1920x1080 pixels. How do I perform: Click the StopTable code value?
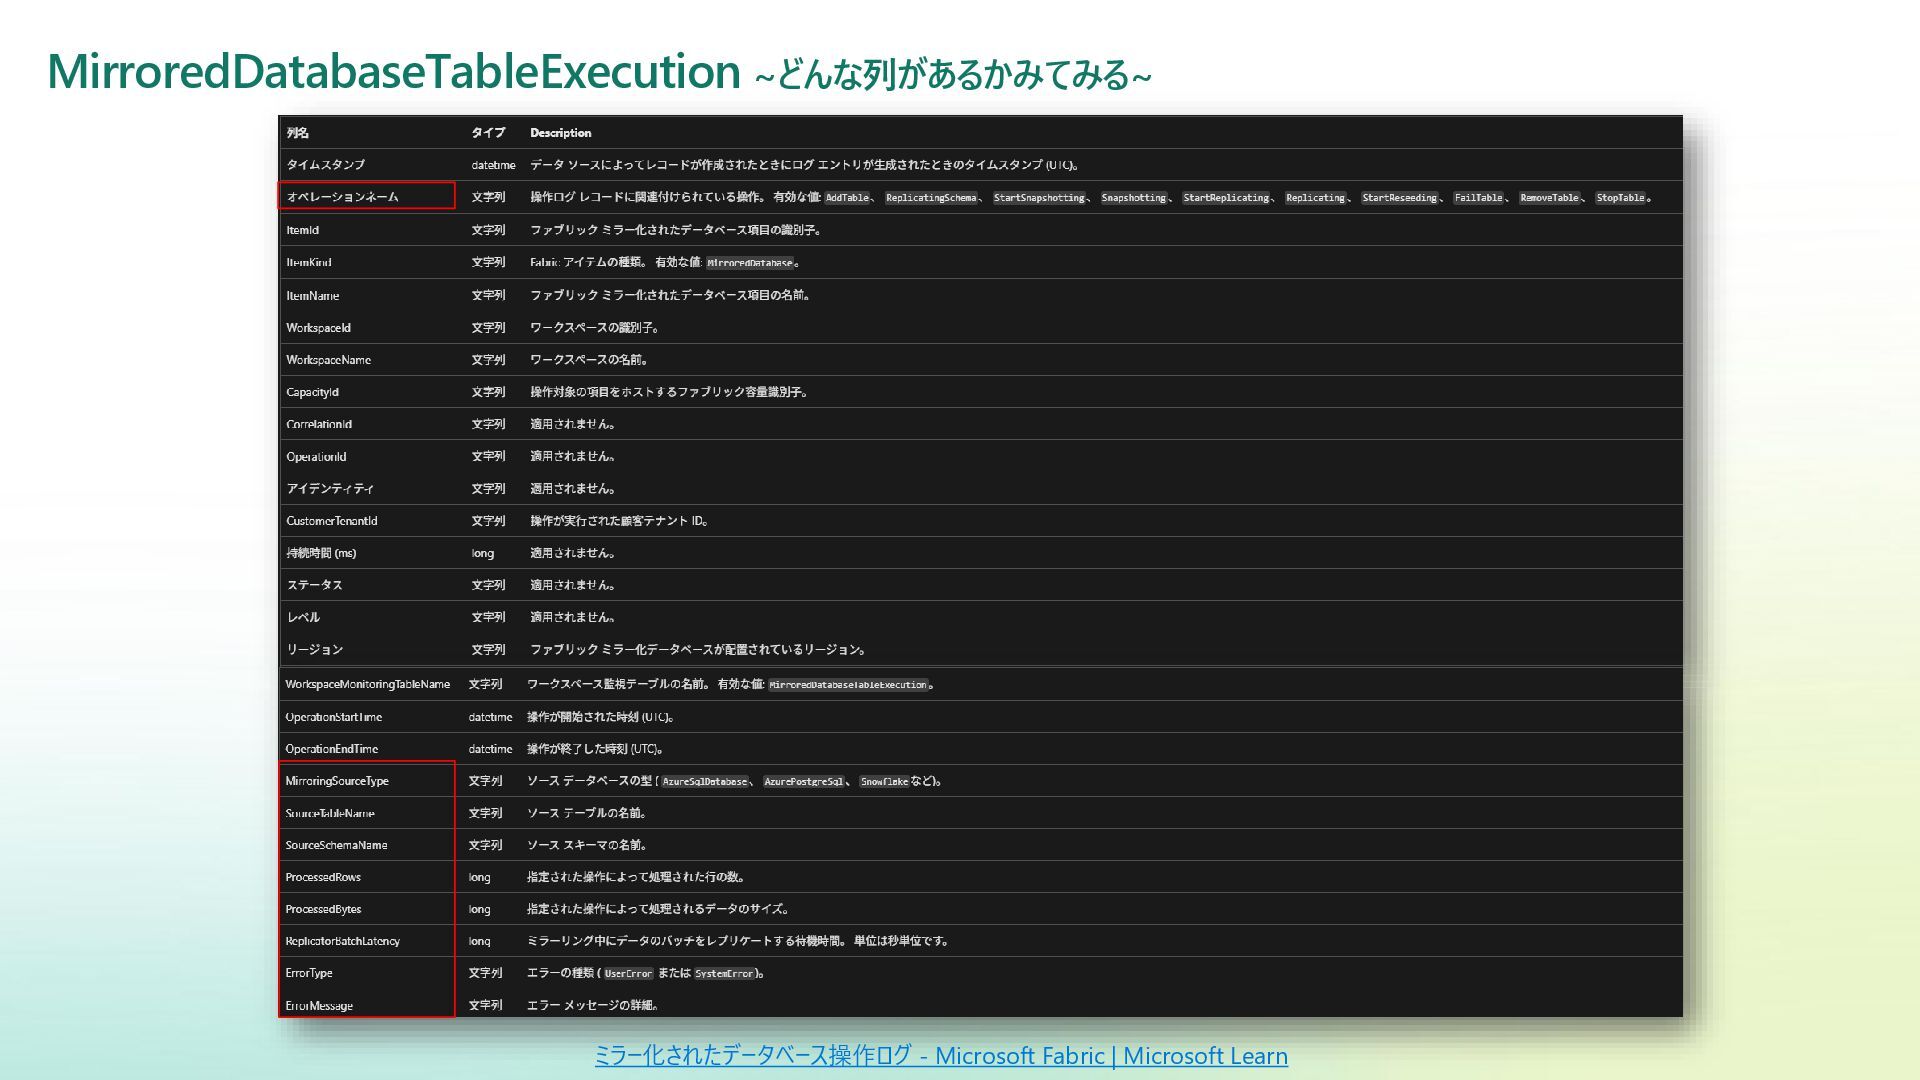pyautogui.click(x=1620, y=198)
